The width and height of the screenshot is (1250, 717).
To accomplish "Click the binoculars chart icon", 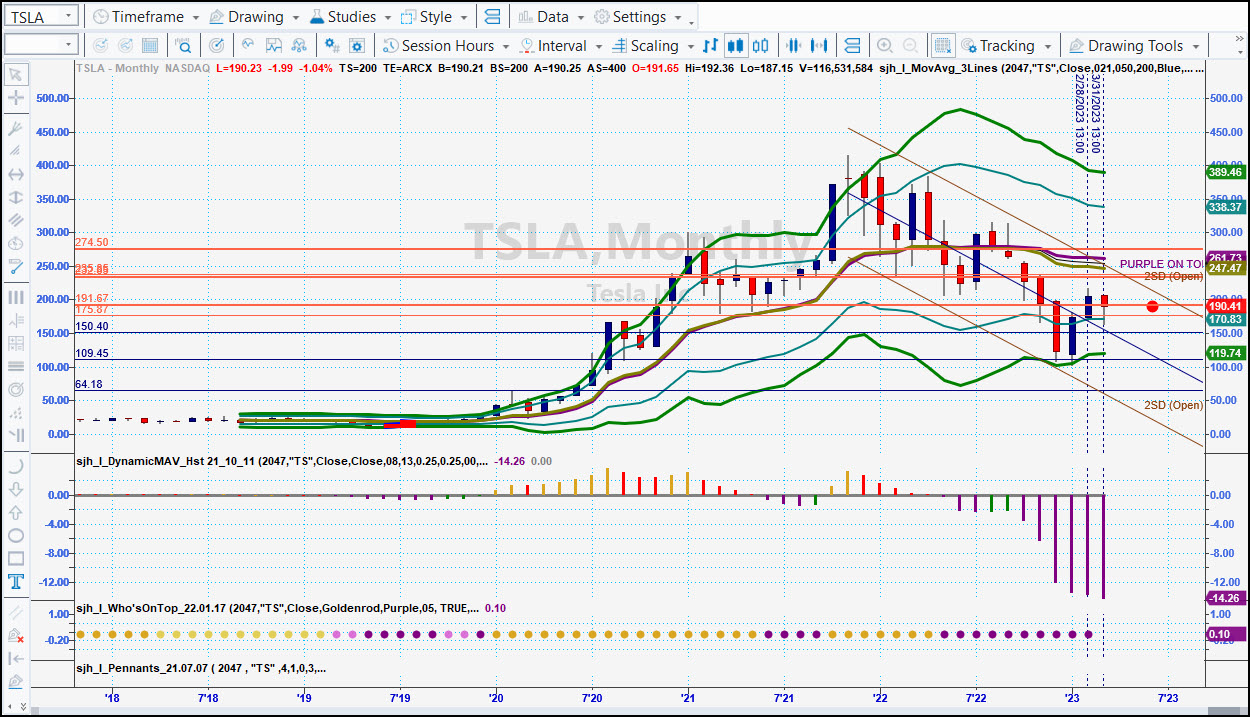I will pos(298,46).
